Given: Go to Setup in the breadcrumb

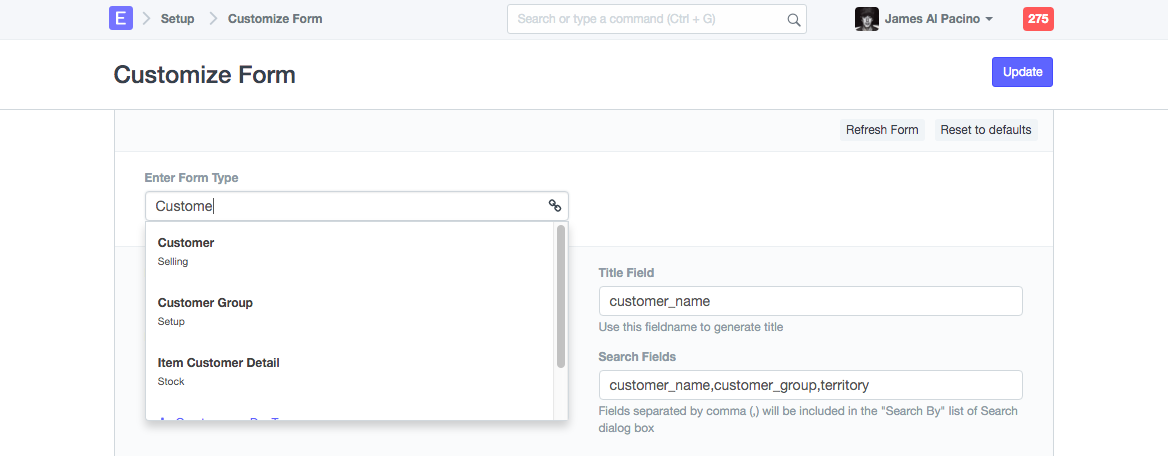Looking at the screenshot, I should click(x=177, y=19).
